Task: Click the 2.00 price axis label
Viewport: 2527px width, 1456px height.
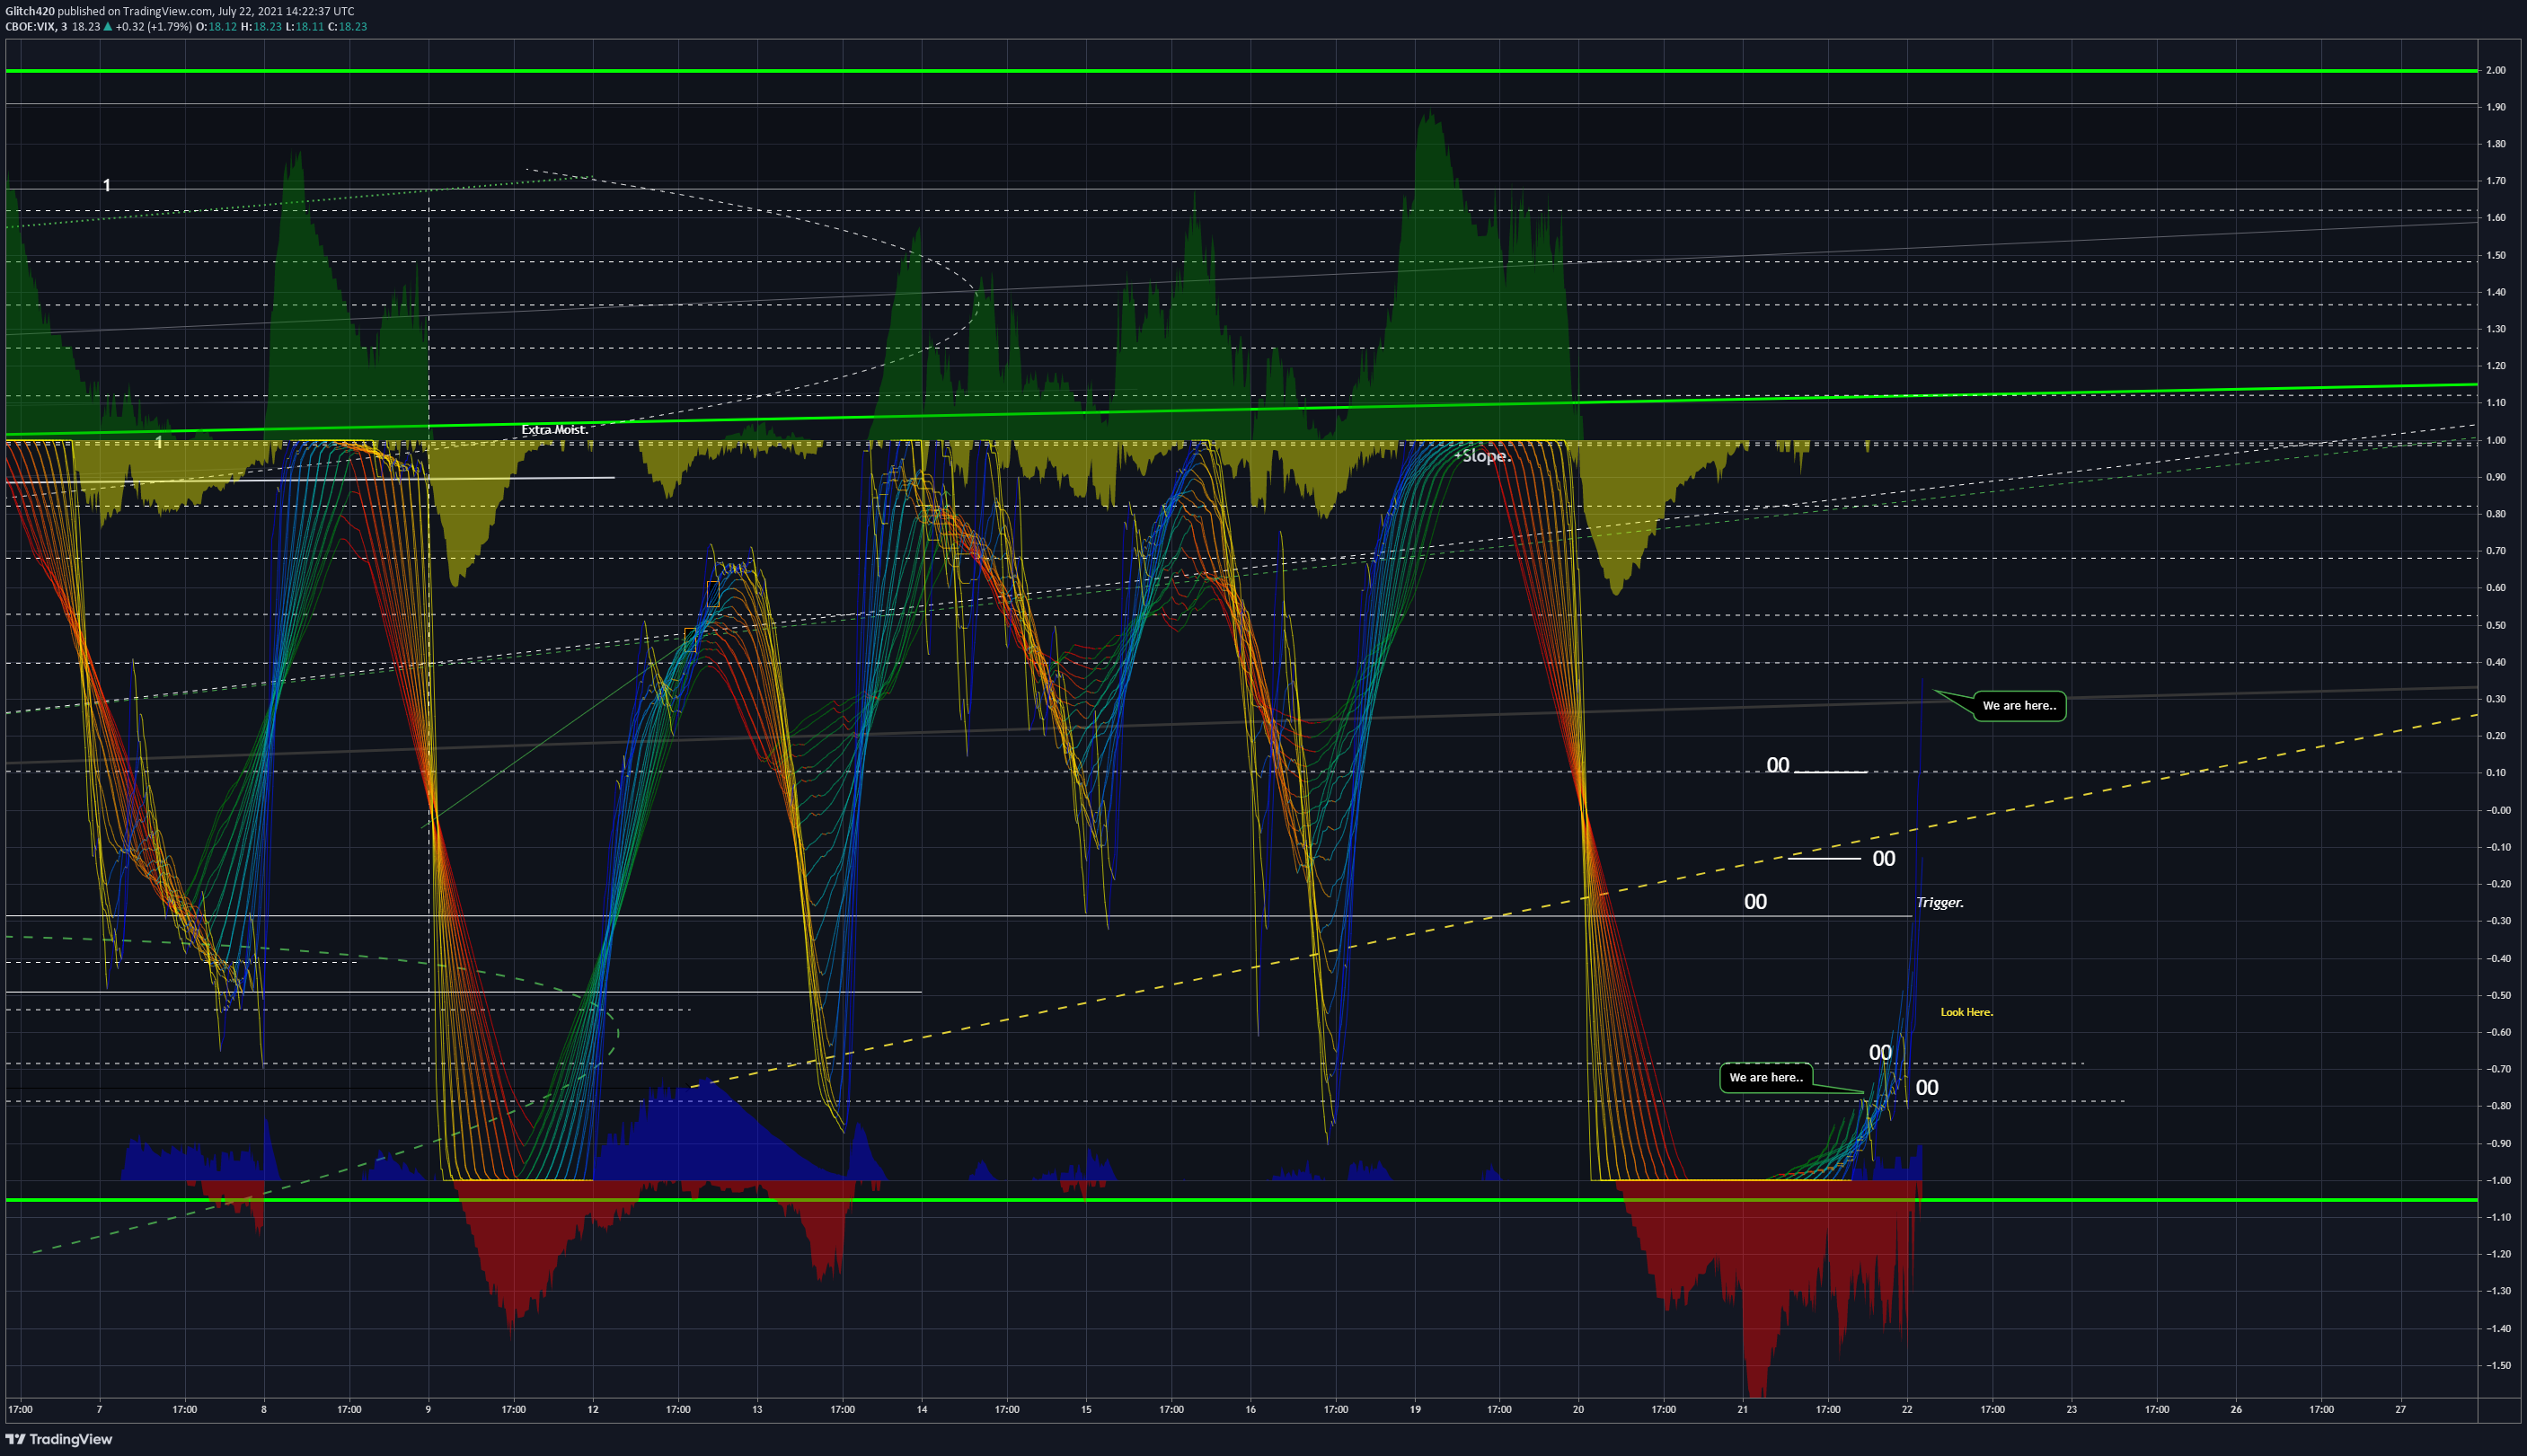Action: click(2495, 70)
